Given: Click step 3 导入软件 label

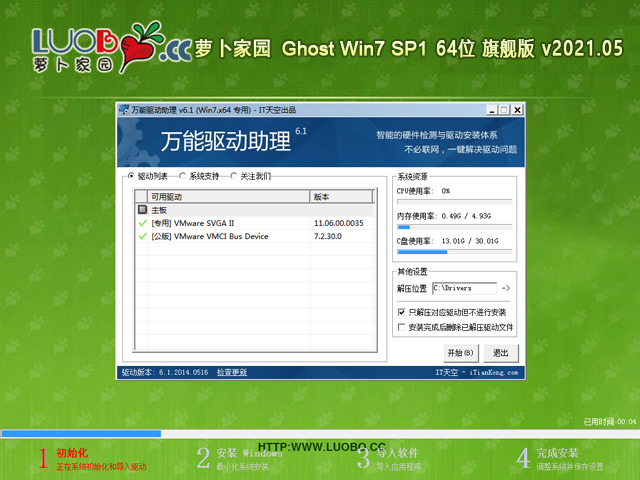Looking at the screenshot, I should point(397,453).
